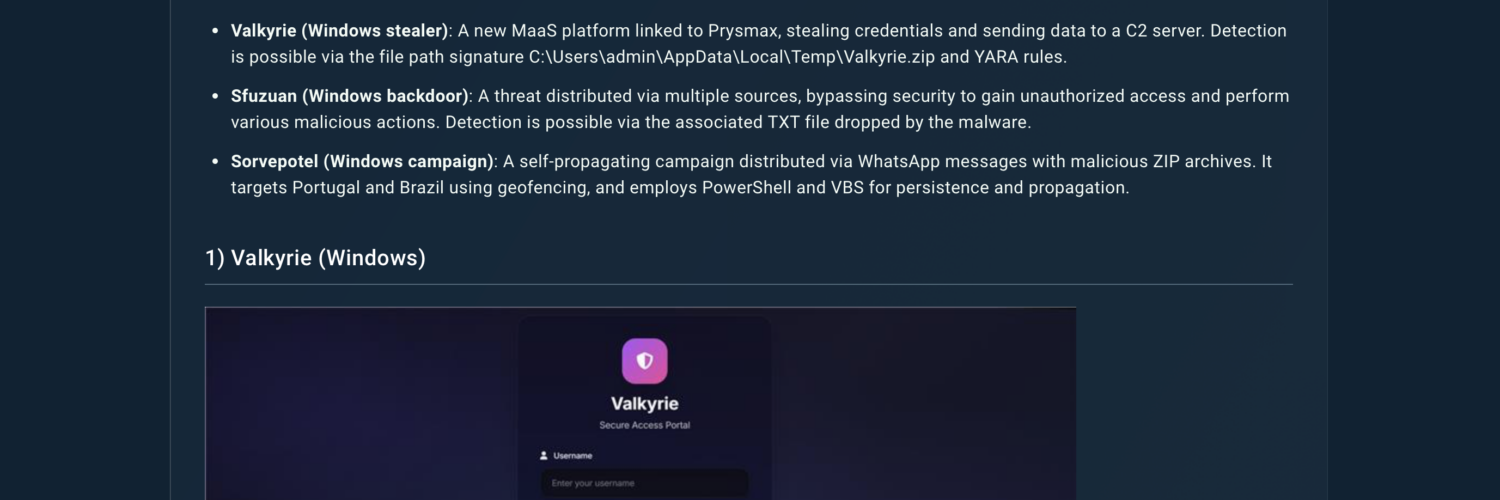Click the user icon beside Username
Screen dimensions: 1500x500
(x=544, y=456)
